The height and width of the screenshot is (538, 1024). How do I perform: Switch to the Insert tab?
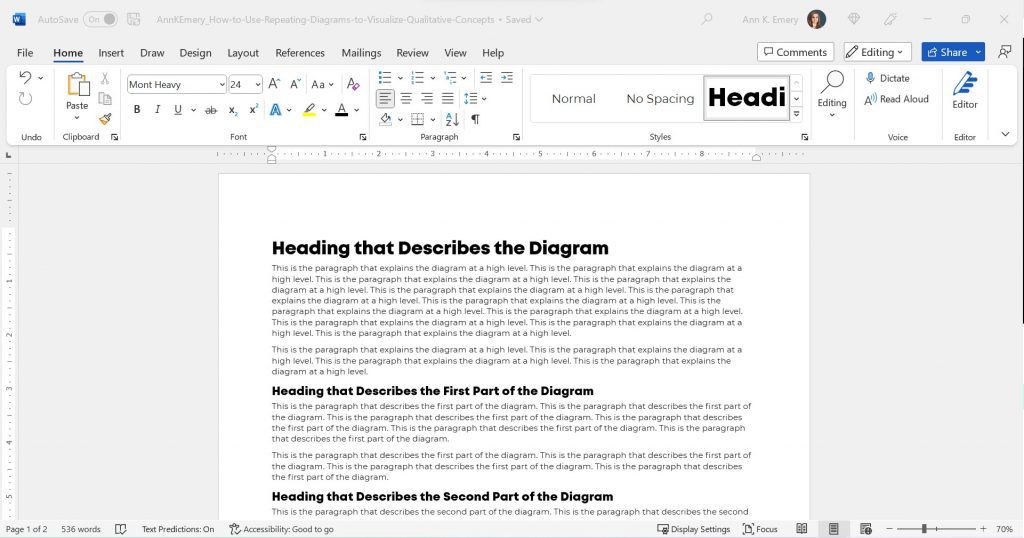[x=111, y=53]
